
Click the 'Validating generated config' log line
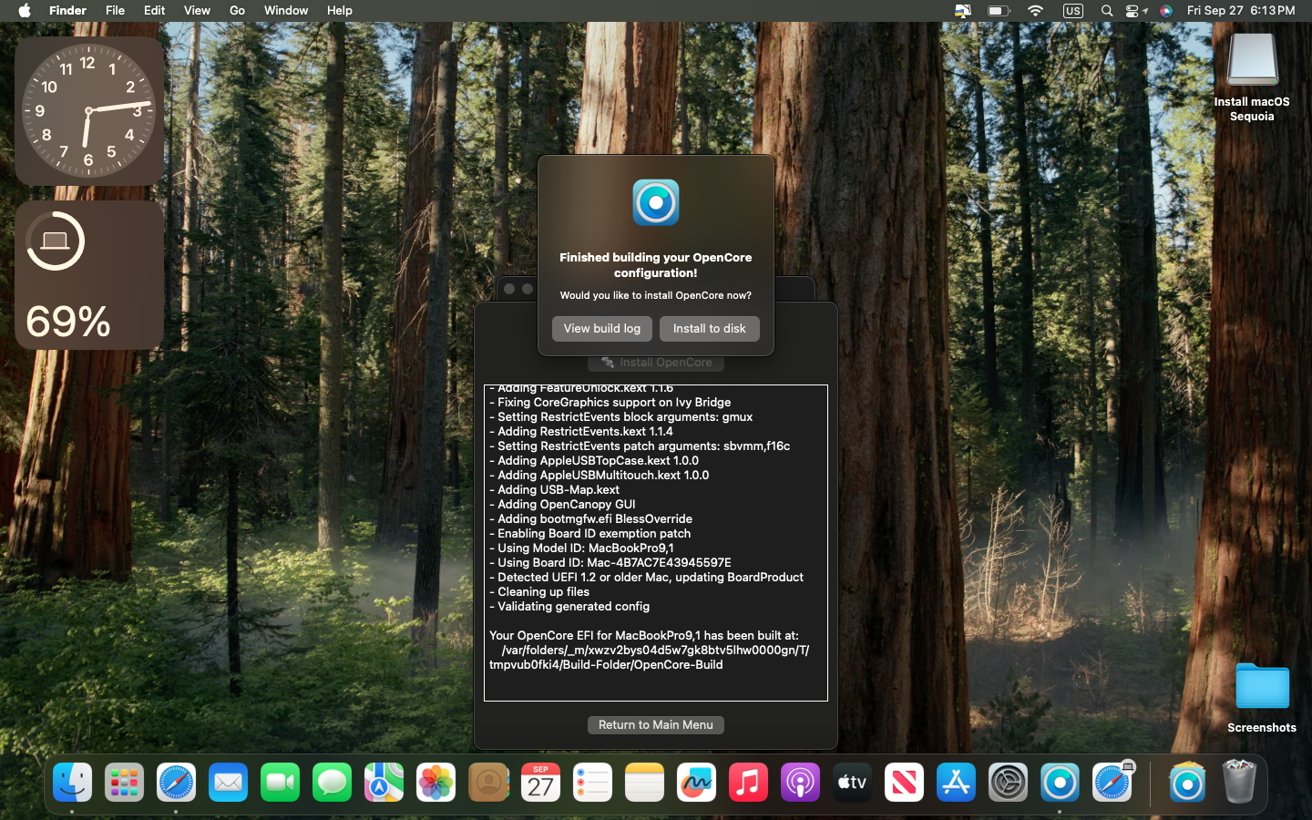click(569, 606)
